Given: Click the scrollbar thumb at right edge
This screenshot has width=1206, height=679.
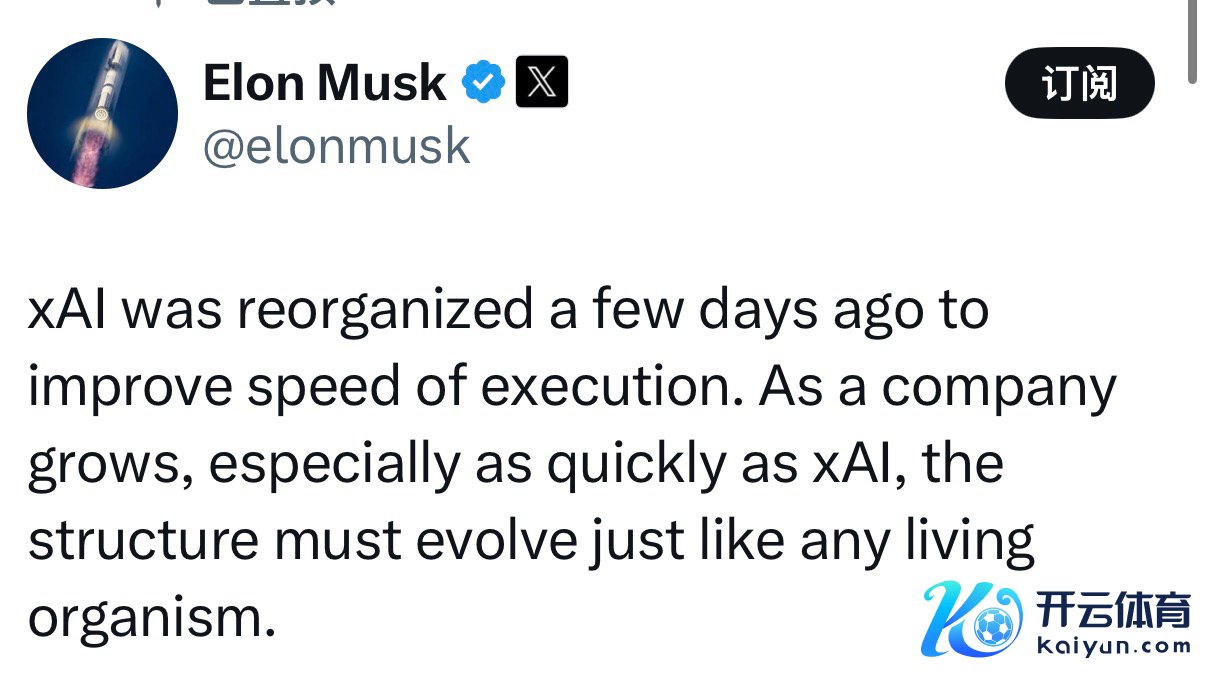Looking at the screenshot, I should coord(1192,40).
